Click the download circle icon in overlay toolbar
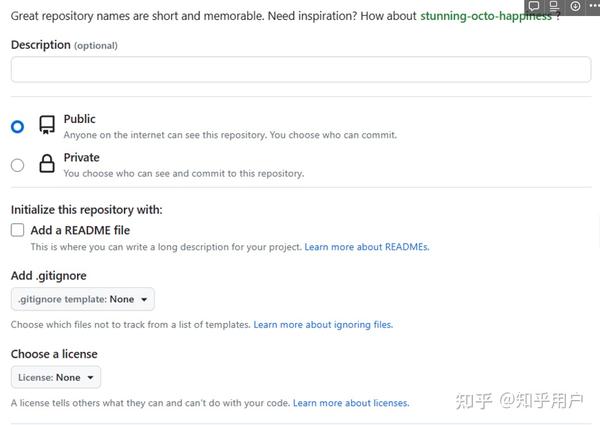 575,6
